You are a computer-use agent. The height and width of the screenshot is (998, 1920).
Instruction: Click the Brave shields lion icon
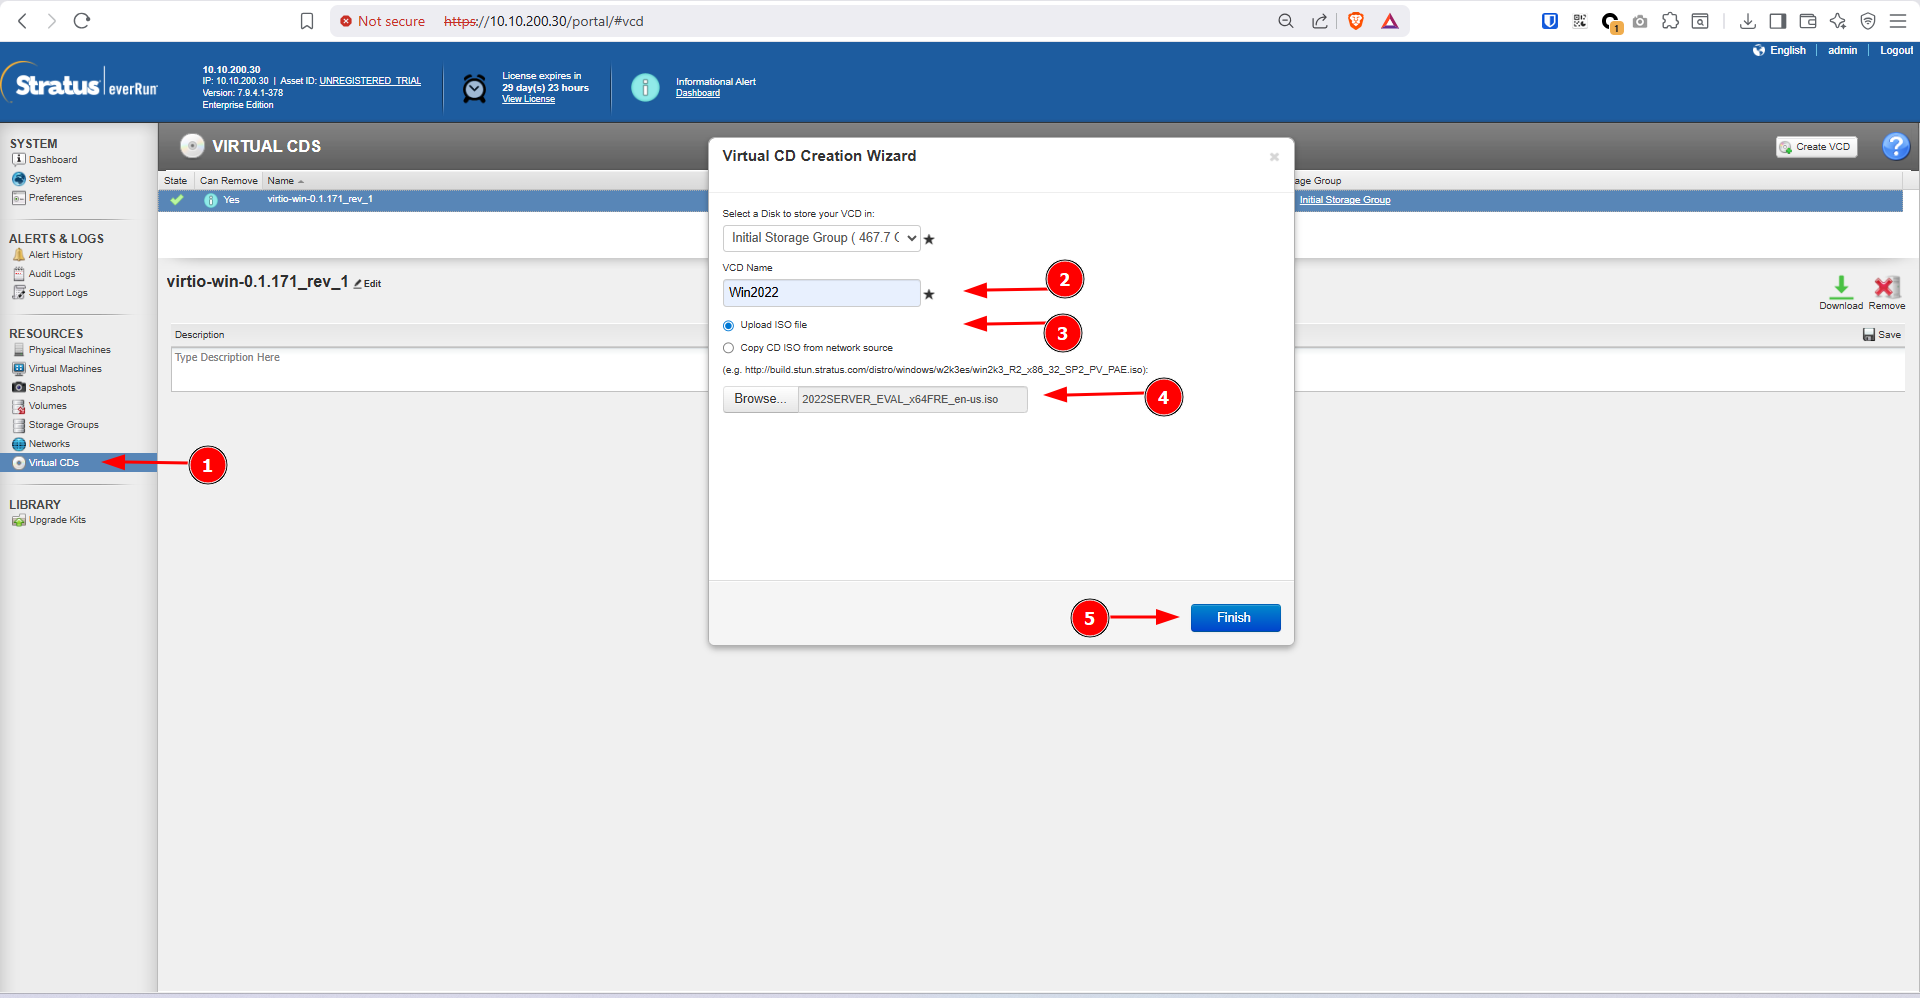click(1356, 21)
